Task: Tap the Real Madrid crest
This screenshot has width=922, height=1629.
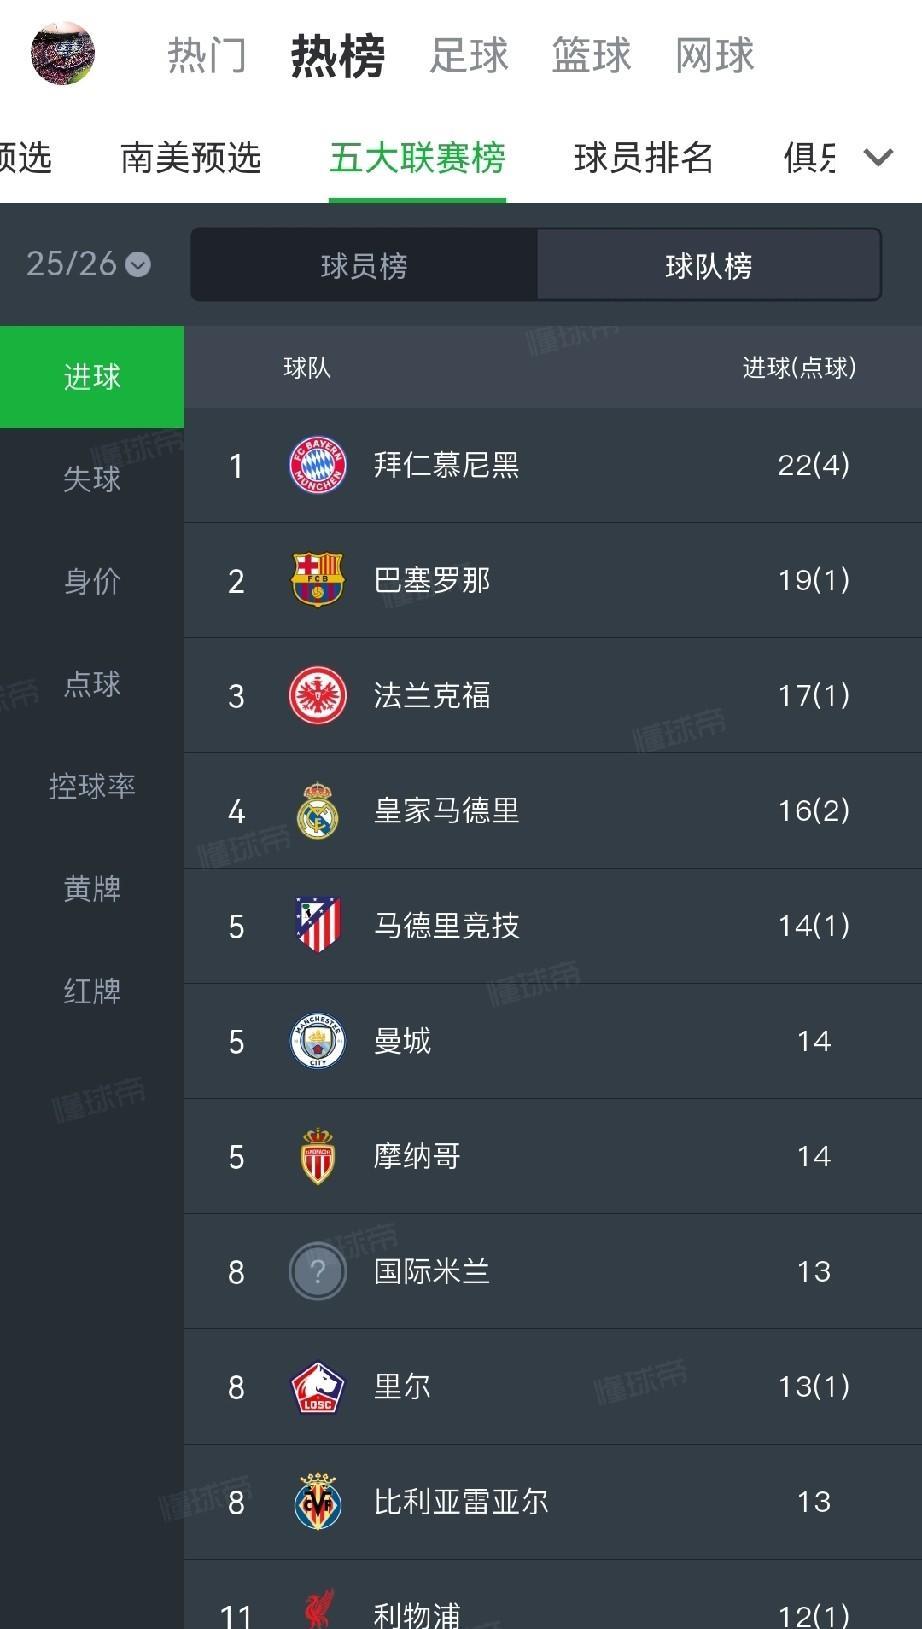Action: [317, 810]
